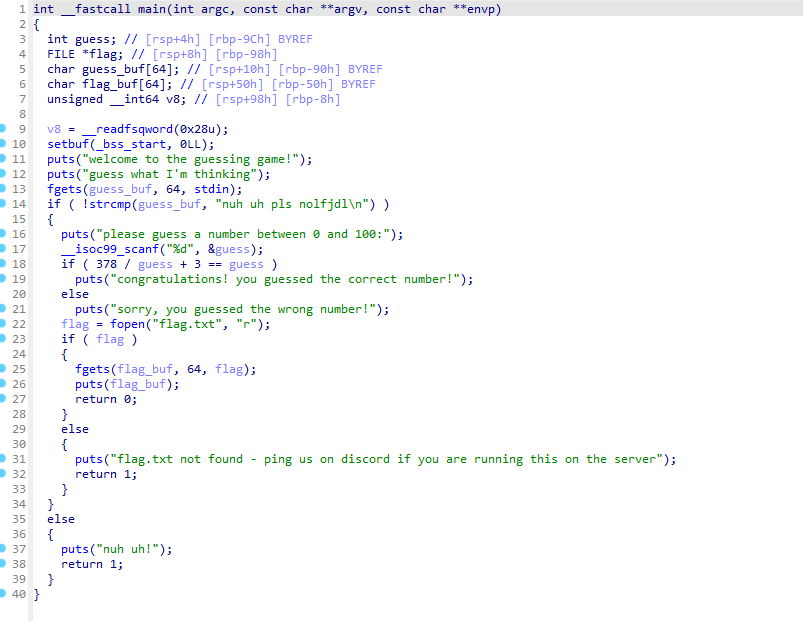803x621 pixels.
Task: Toggle the breakpoint dot beside line 31
Action: click(x=3, y=458)
